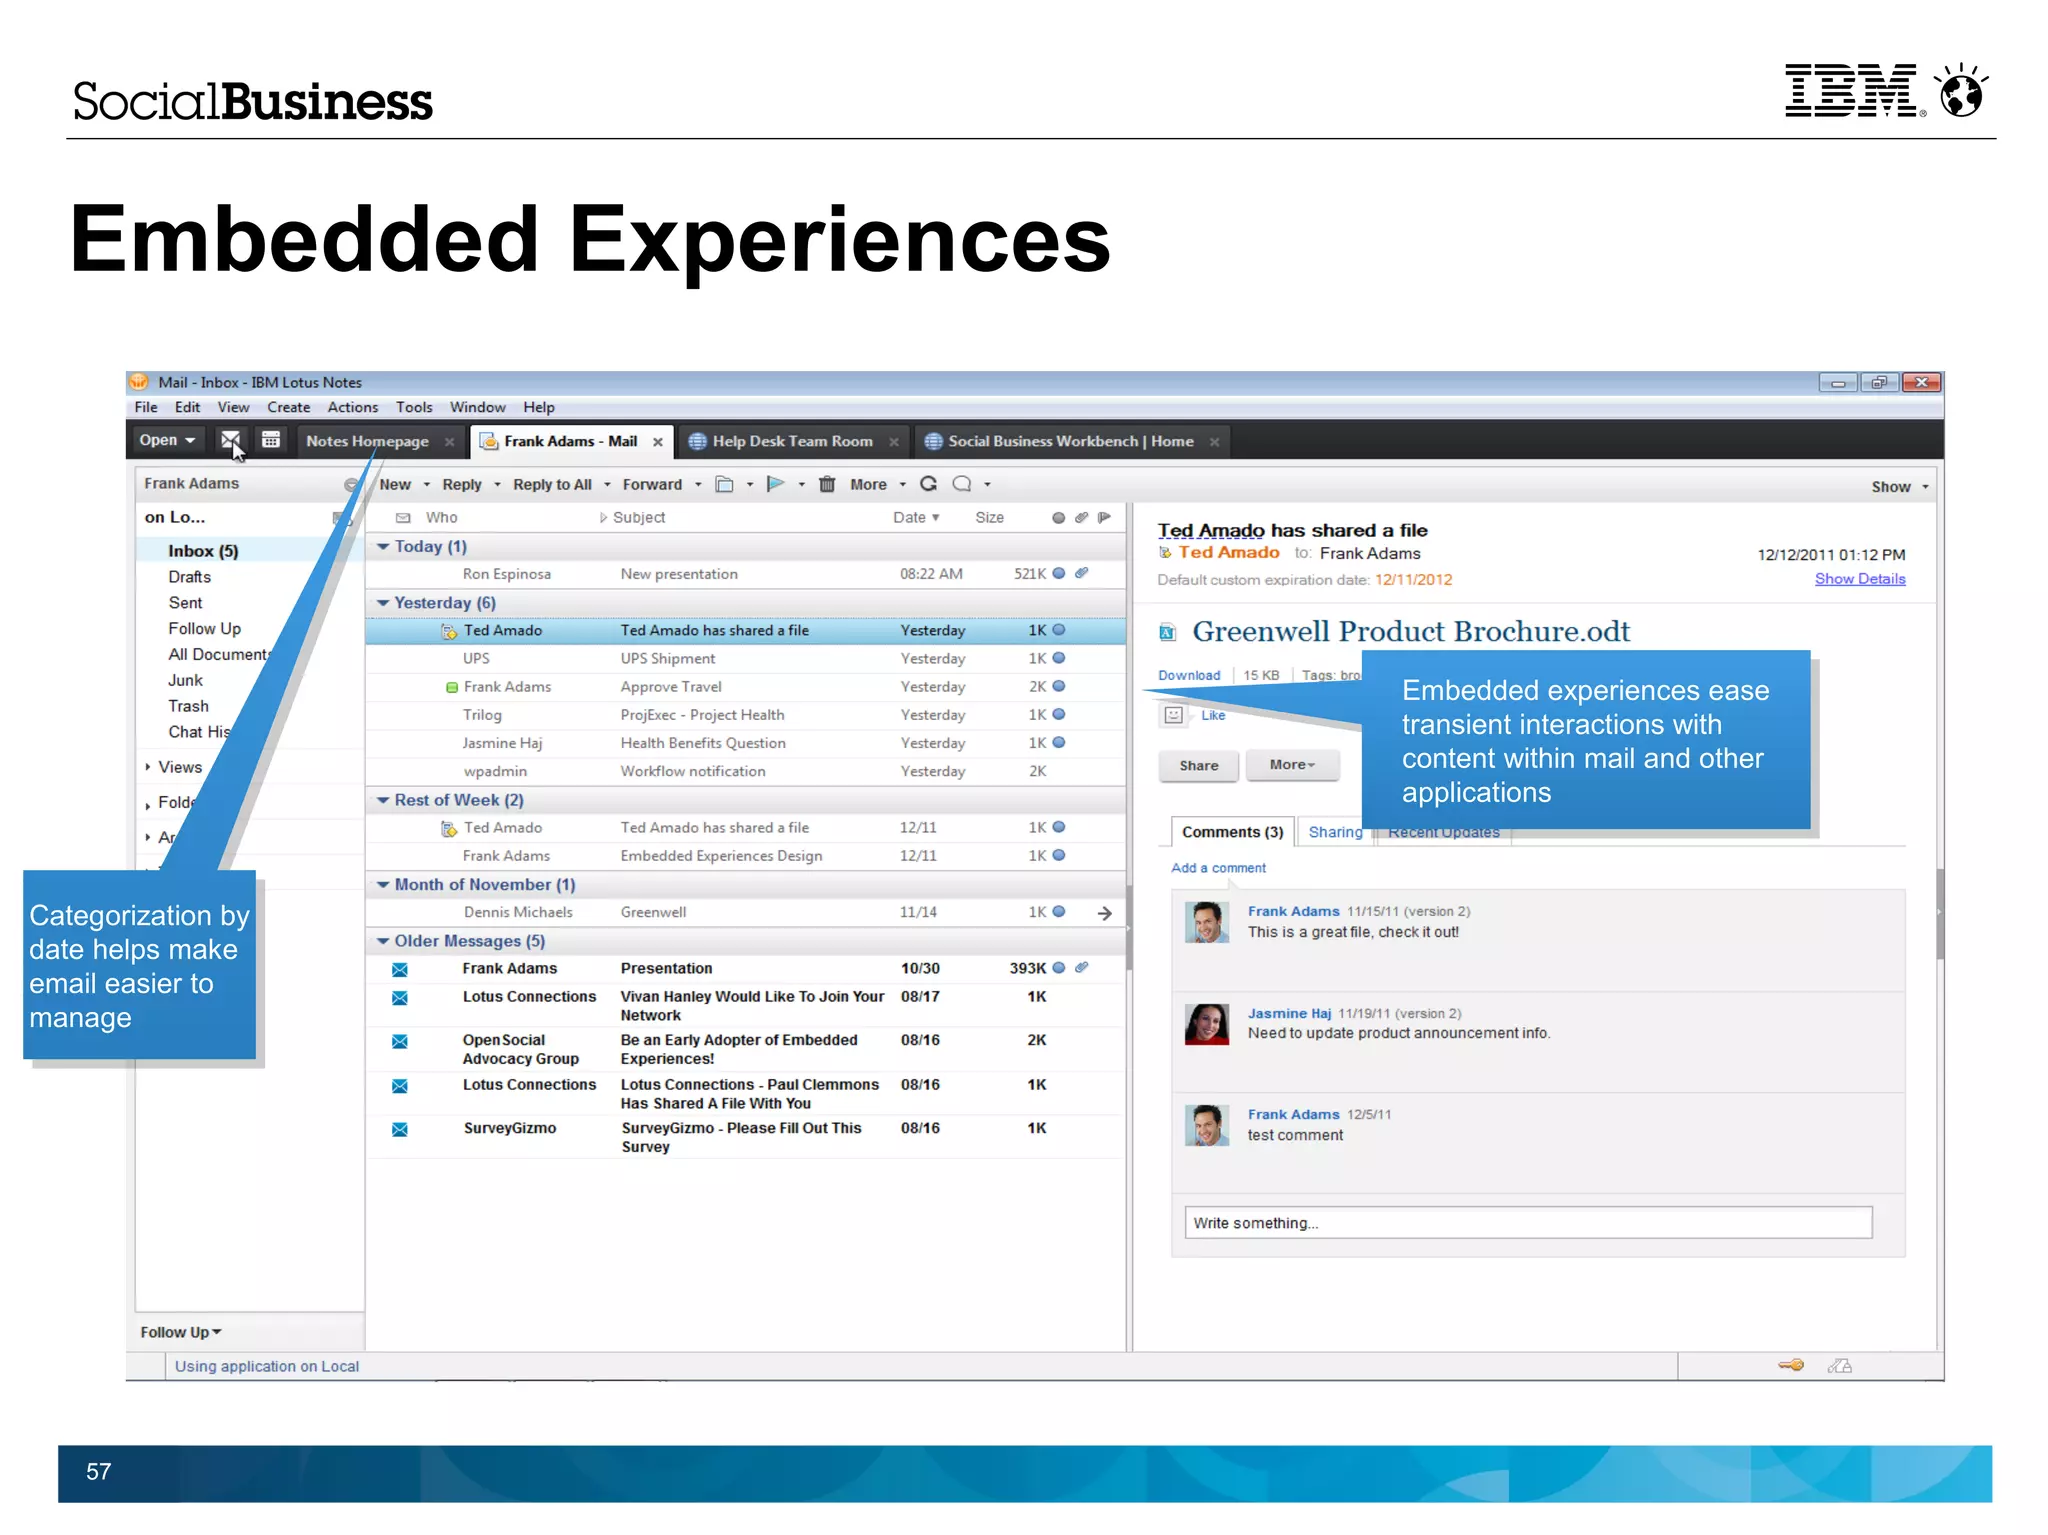Click the message list vertical scrollbar

[x=1129, y=927]
